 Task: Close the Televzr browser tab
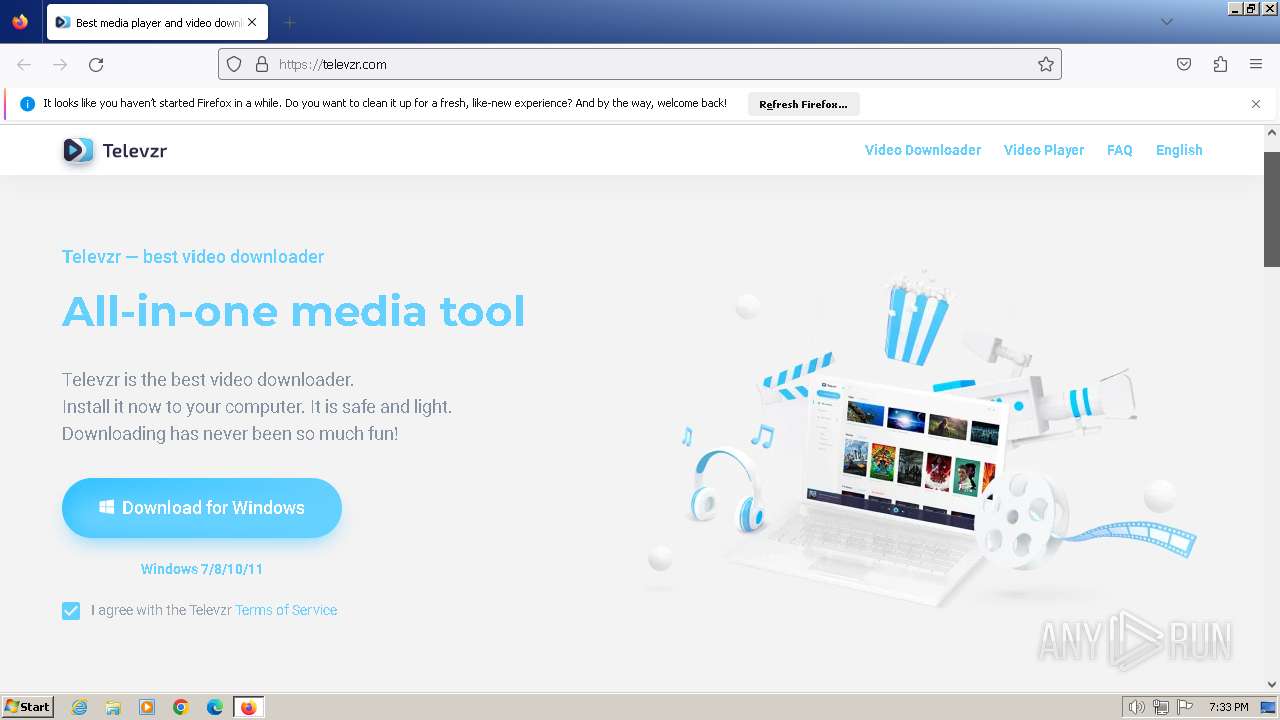251,22
